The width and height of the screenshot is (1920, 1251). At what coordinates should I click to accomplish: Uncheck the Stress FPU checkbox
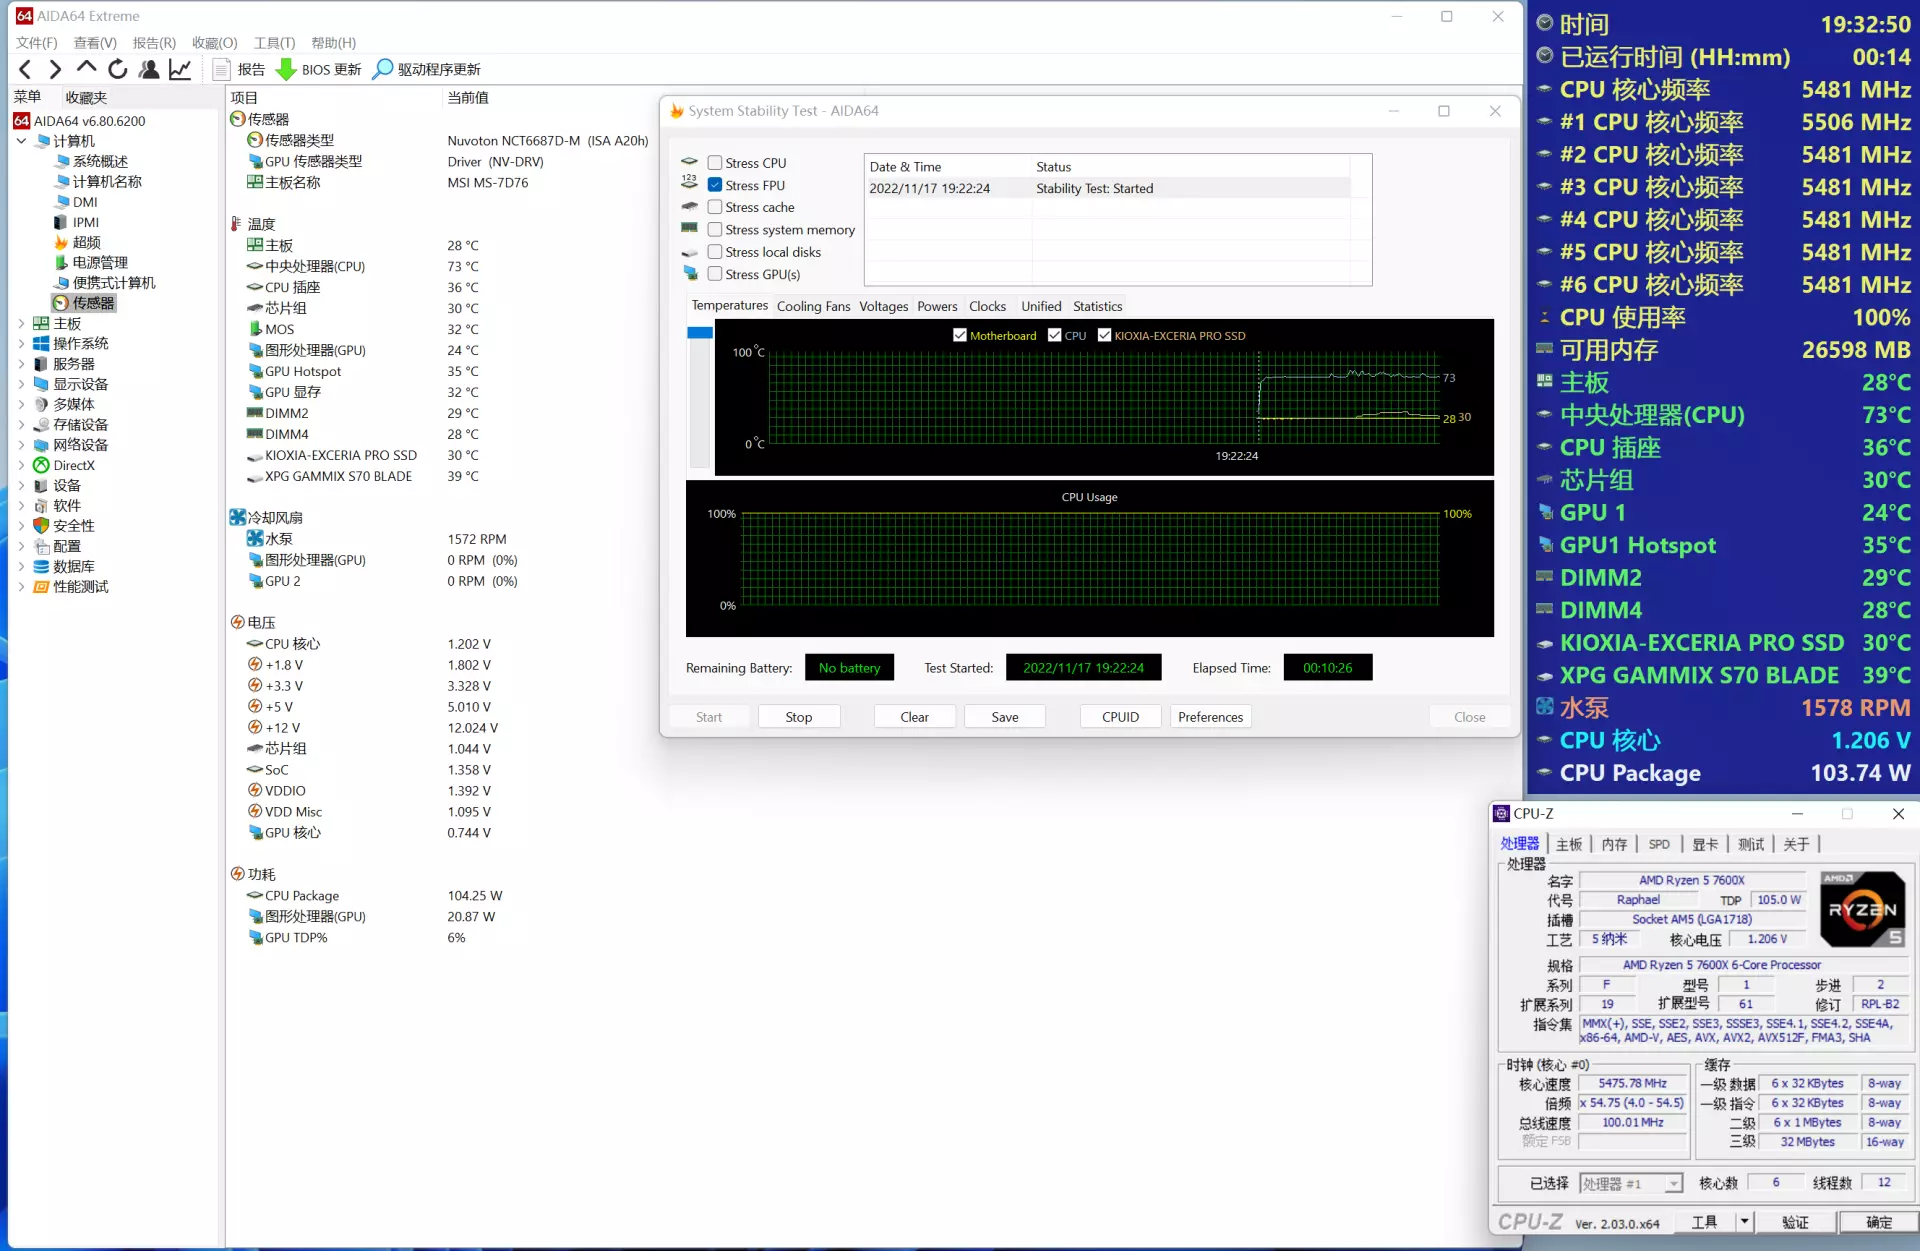(x=715, y=185)
